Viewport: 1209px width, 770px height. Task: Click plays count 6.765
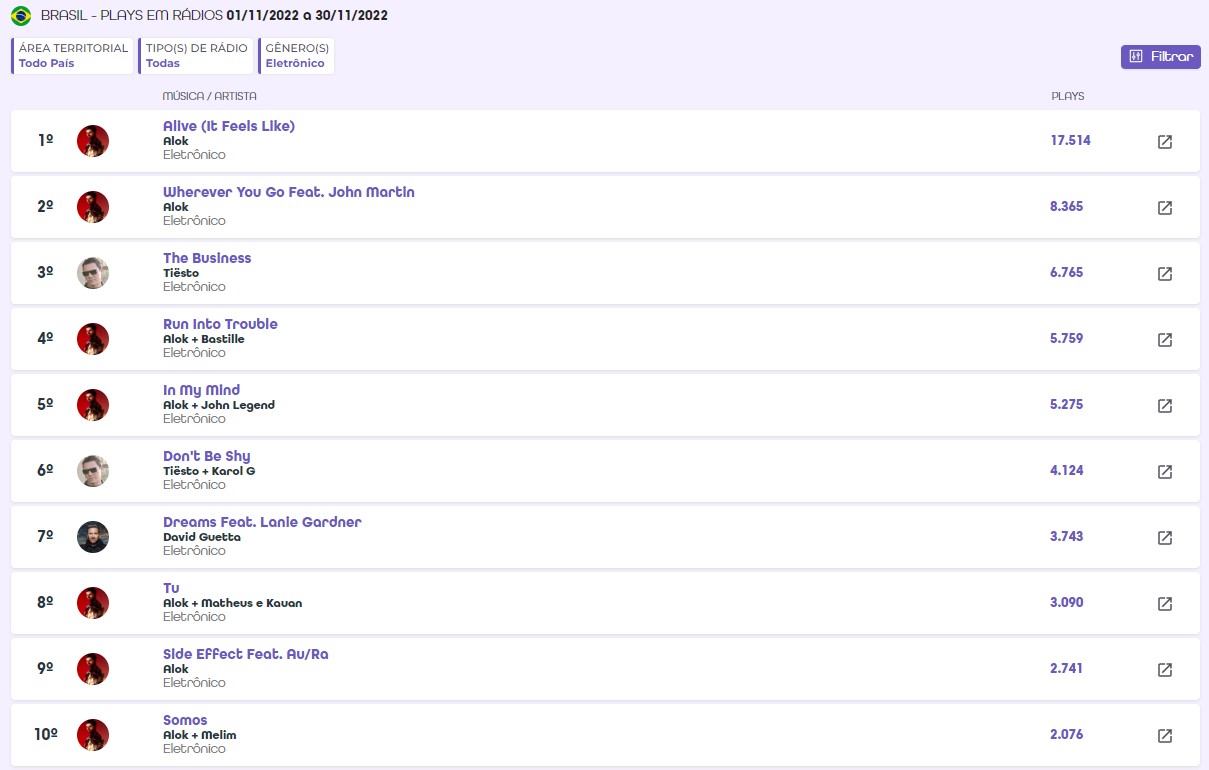[x=1067, y=273]
